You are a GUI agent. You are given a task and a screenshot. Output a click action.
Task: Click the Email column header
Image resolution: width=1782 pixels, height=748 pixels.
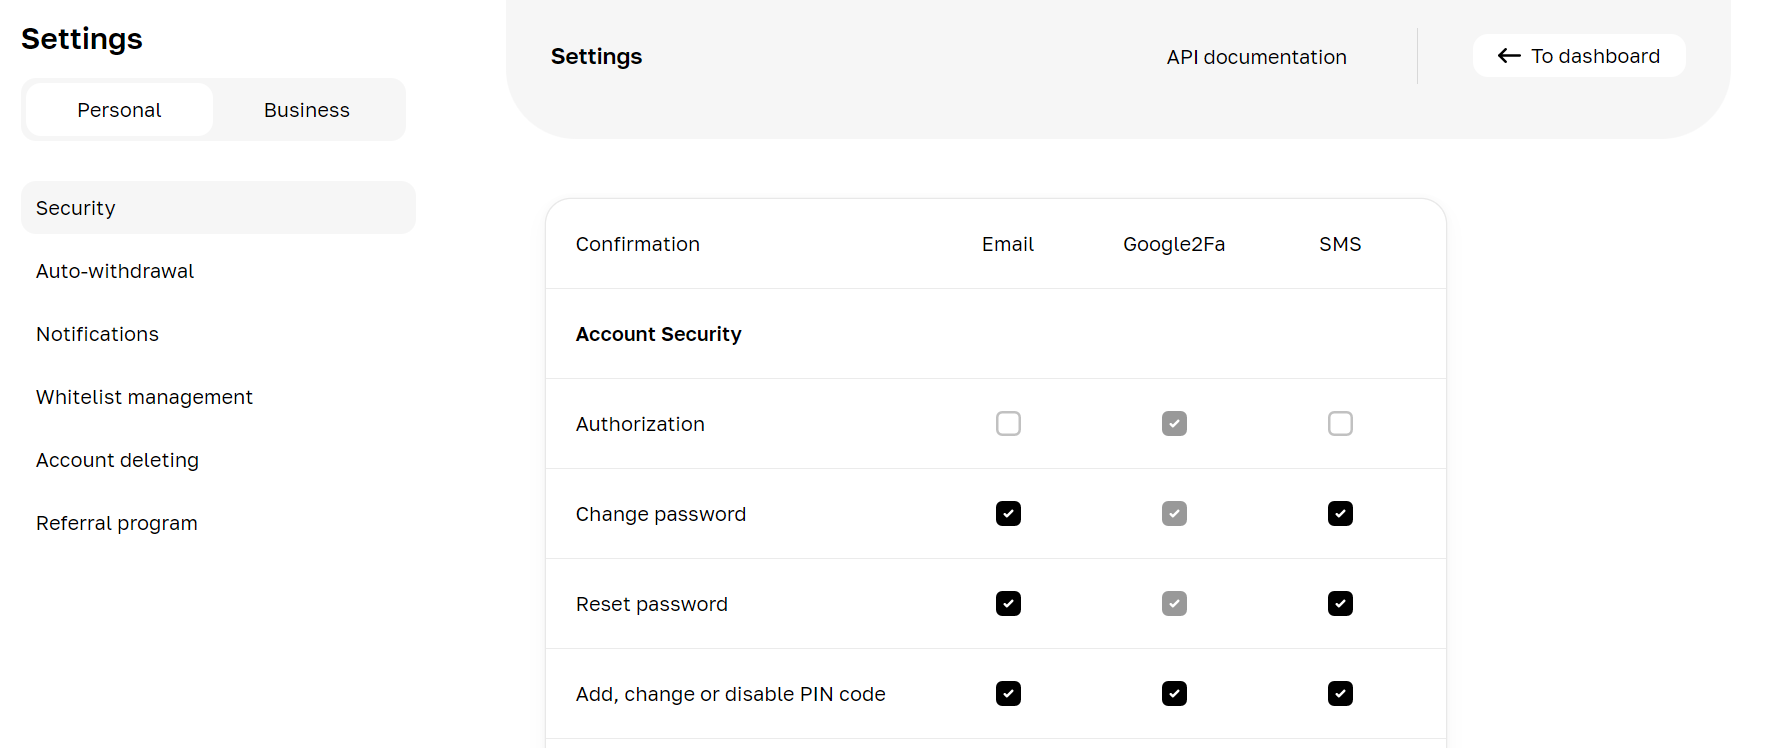(x=1008, y=244)
